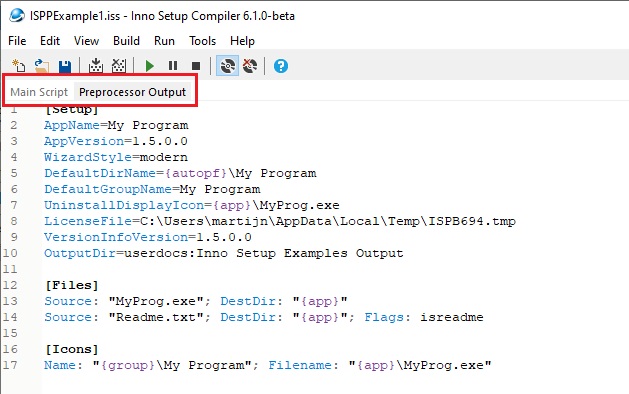629x394 pixels.
Task: Click the Terminate stop square icon
Action: click(x=196, y=66)
